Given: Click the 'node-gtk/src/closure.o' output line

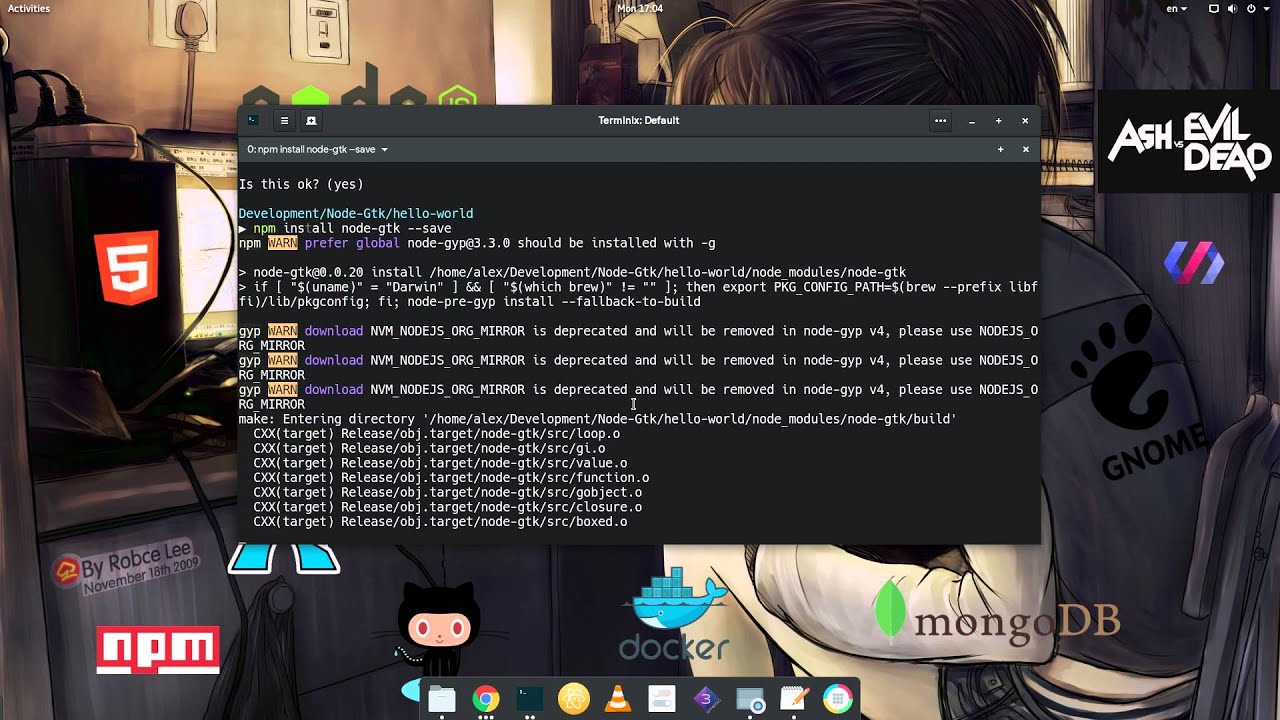Looking at the screenshot, I should point(448,507).
